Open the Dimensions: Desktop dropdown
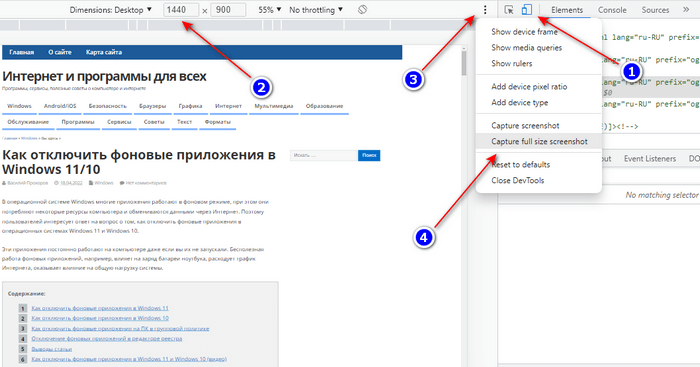700x367 pixels. [110, 10]
